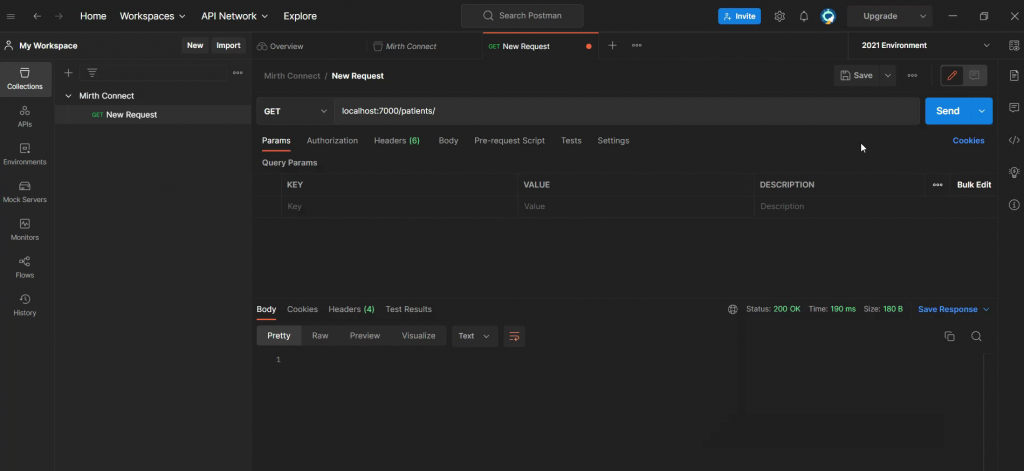Open the notifications bell

(804, 16)
